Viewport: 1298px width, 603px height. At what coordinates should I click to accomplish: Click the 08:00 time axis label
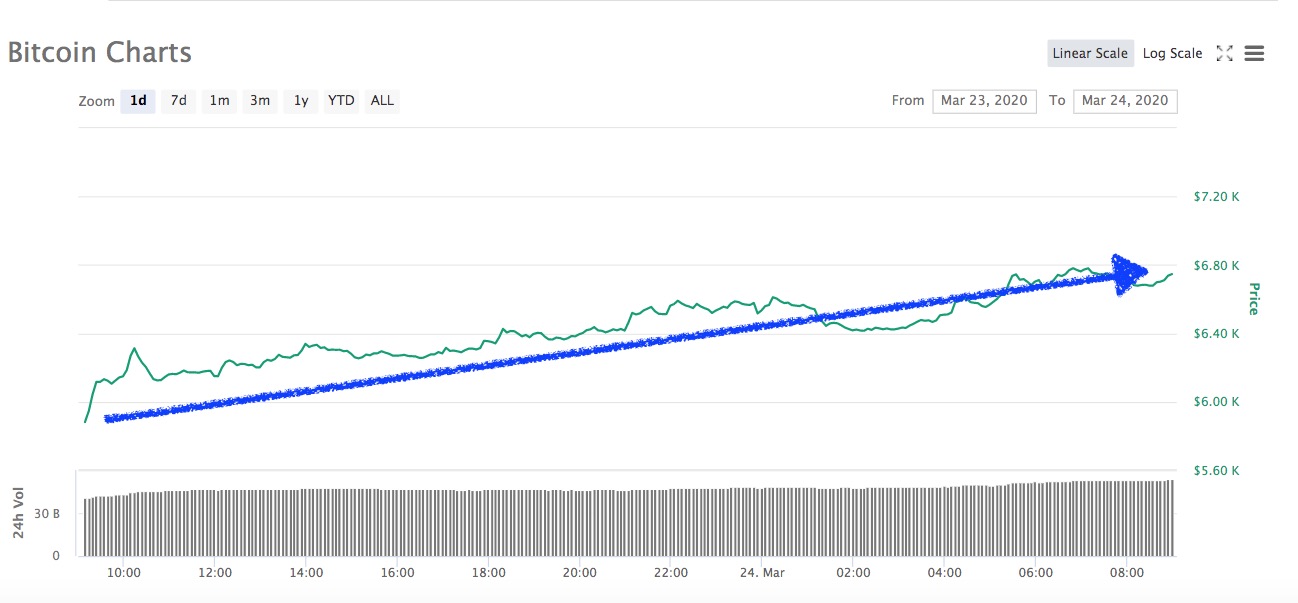pyautogui.click(x=1127, y=573)
